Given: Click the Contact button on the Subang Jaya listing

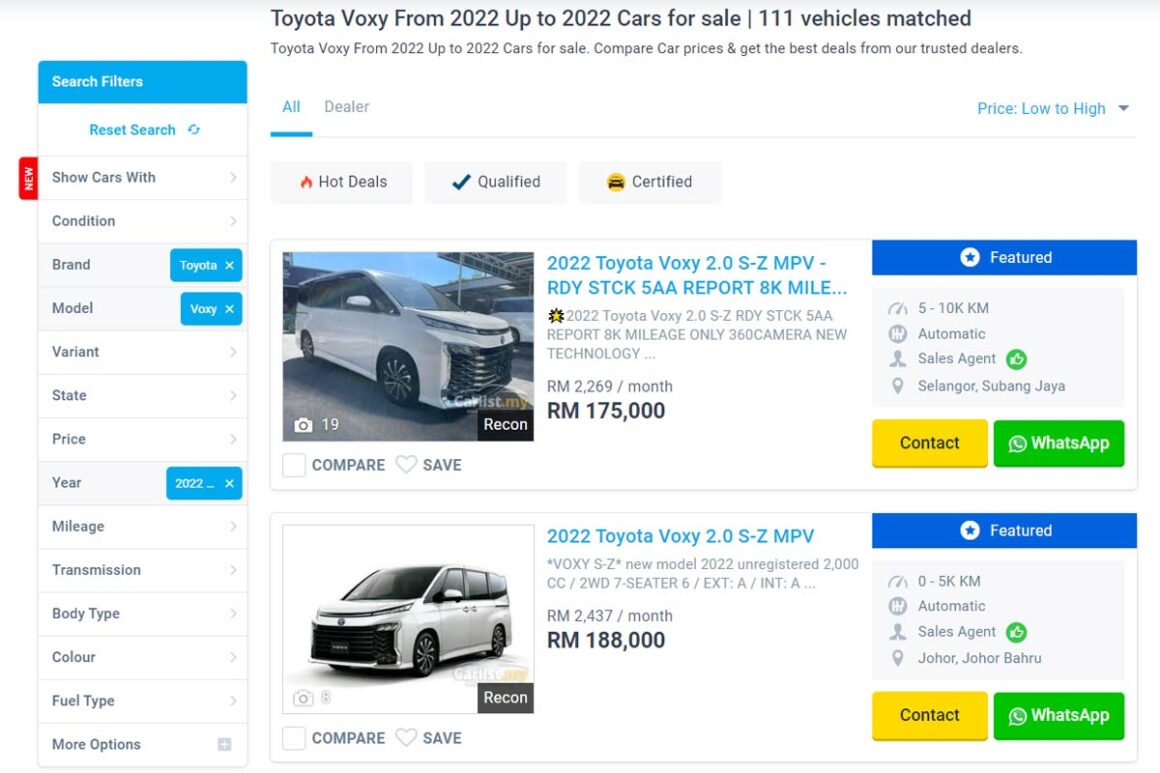Looking at the screenshot, I should (928, 443).
